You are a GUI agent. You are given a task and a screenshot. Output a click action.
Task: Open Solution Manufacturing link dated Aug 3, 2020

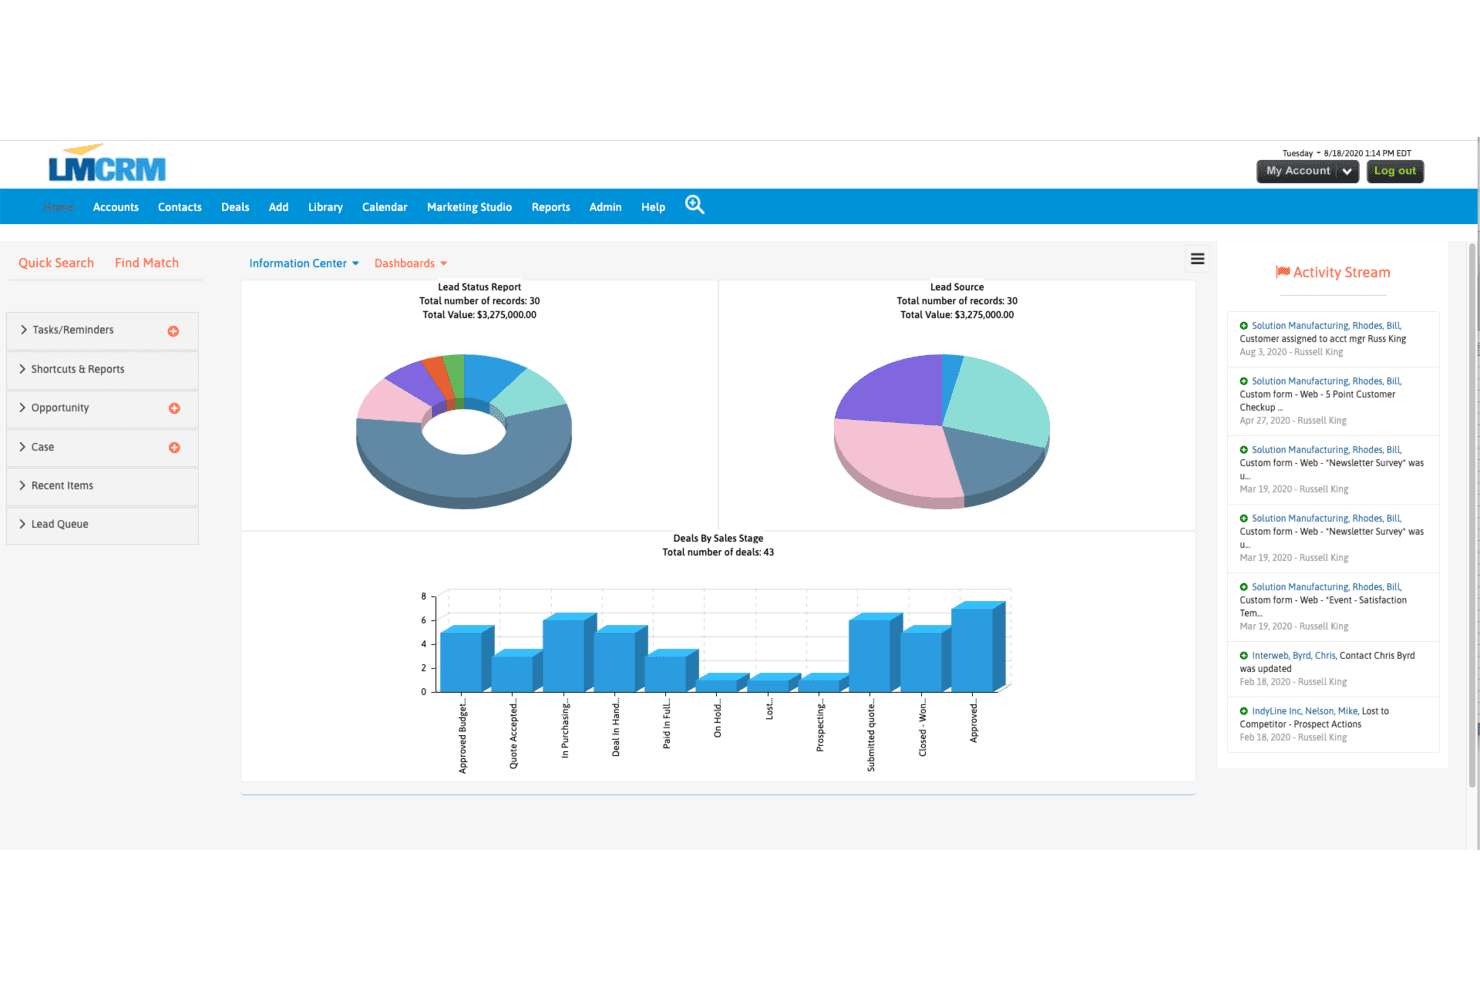pyautogui.click(x=1327, y=326)
